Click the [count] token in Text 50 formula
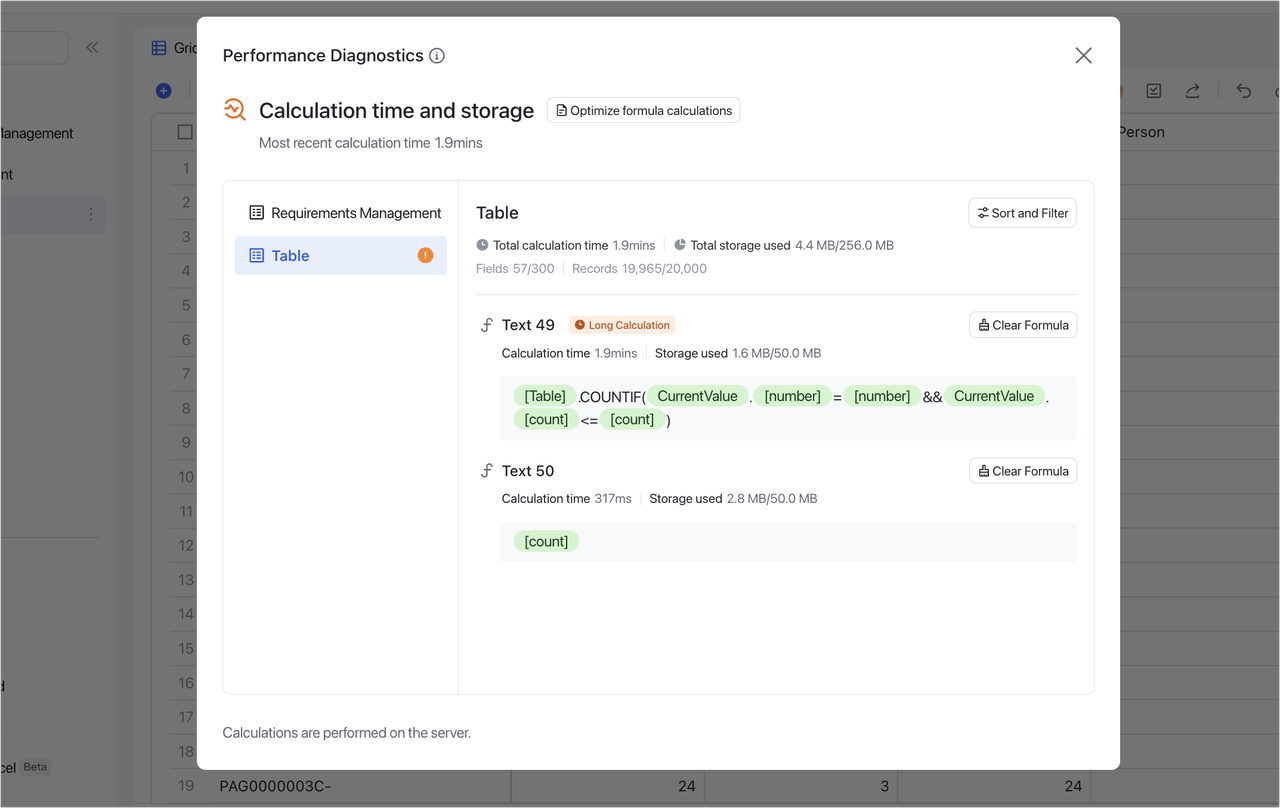Screen dimensions: 1280x808 coord(546,541)
